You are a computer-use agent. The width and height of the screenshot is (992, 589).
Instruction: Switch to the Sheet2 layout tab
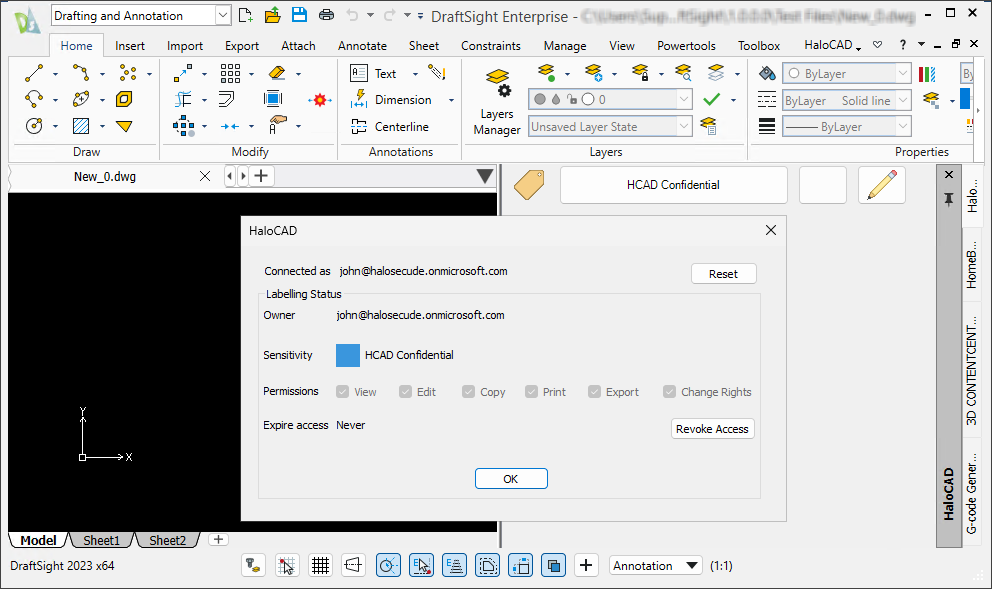pyautogui.click(x=167, y=540)
